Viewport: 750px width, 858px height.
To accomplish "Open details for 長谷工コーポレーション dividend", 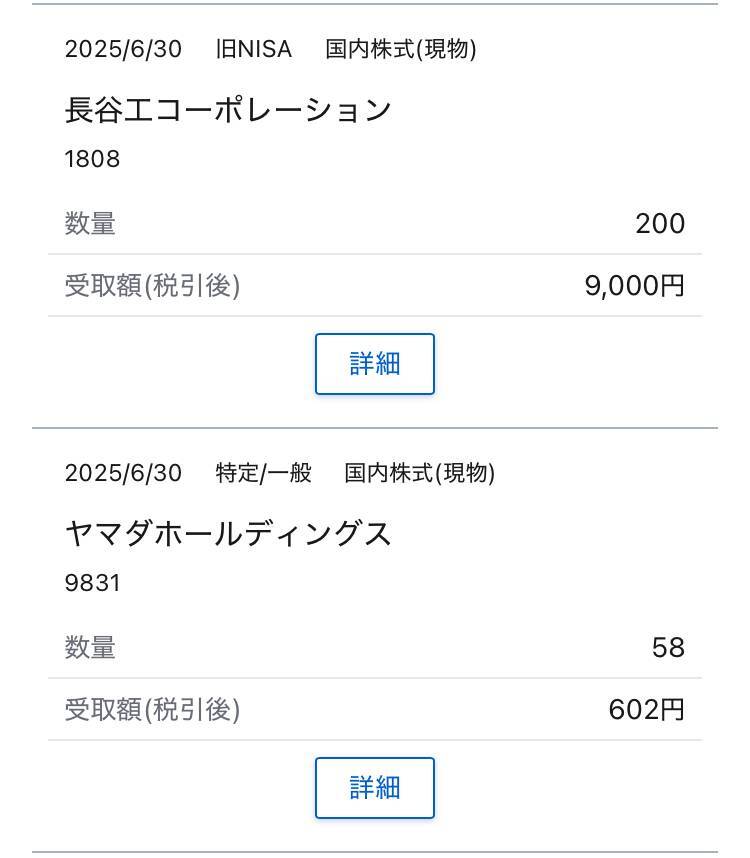I will (x=375, y=364).
